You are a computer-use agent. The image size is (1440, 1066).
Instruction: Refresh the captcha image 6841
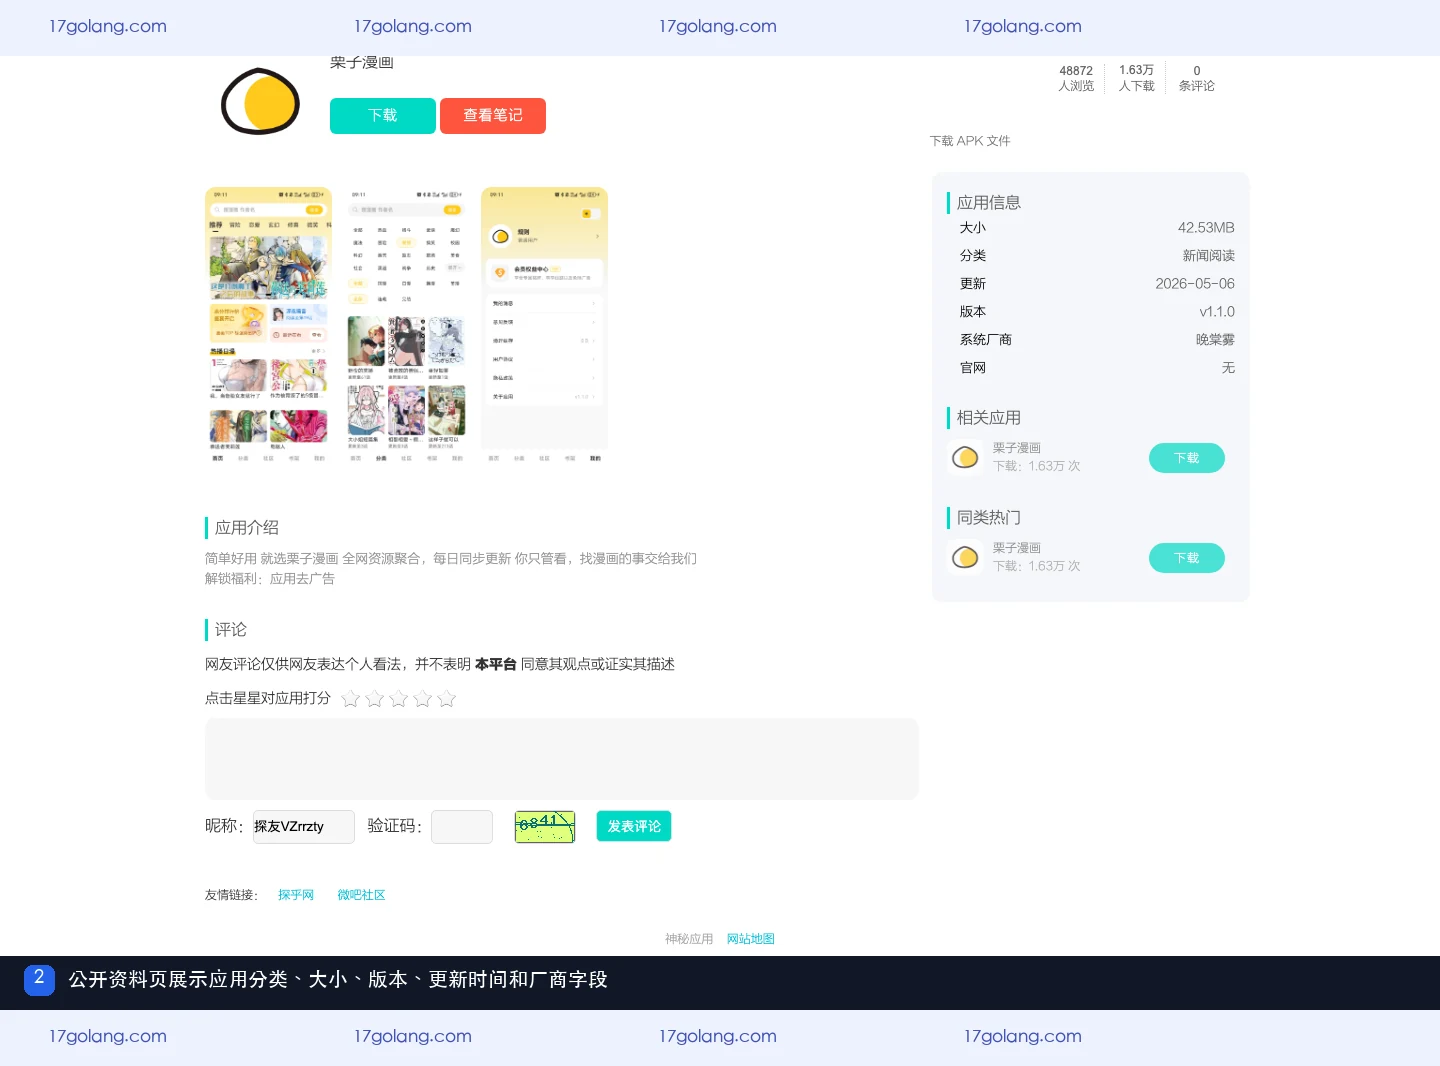(x=545, y=827)
